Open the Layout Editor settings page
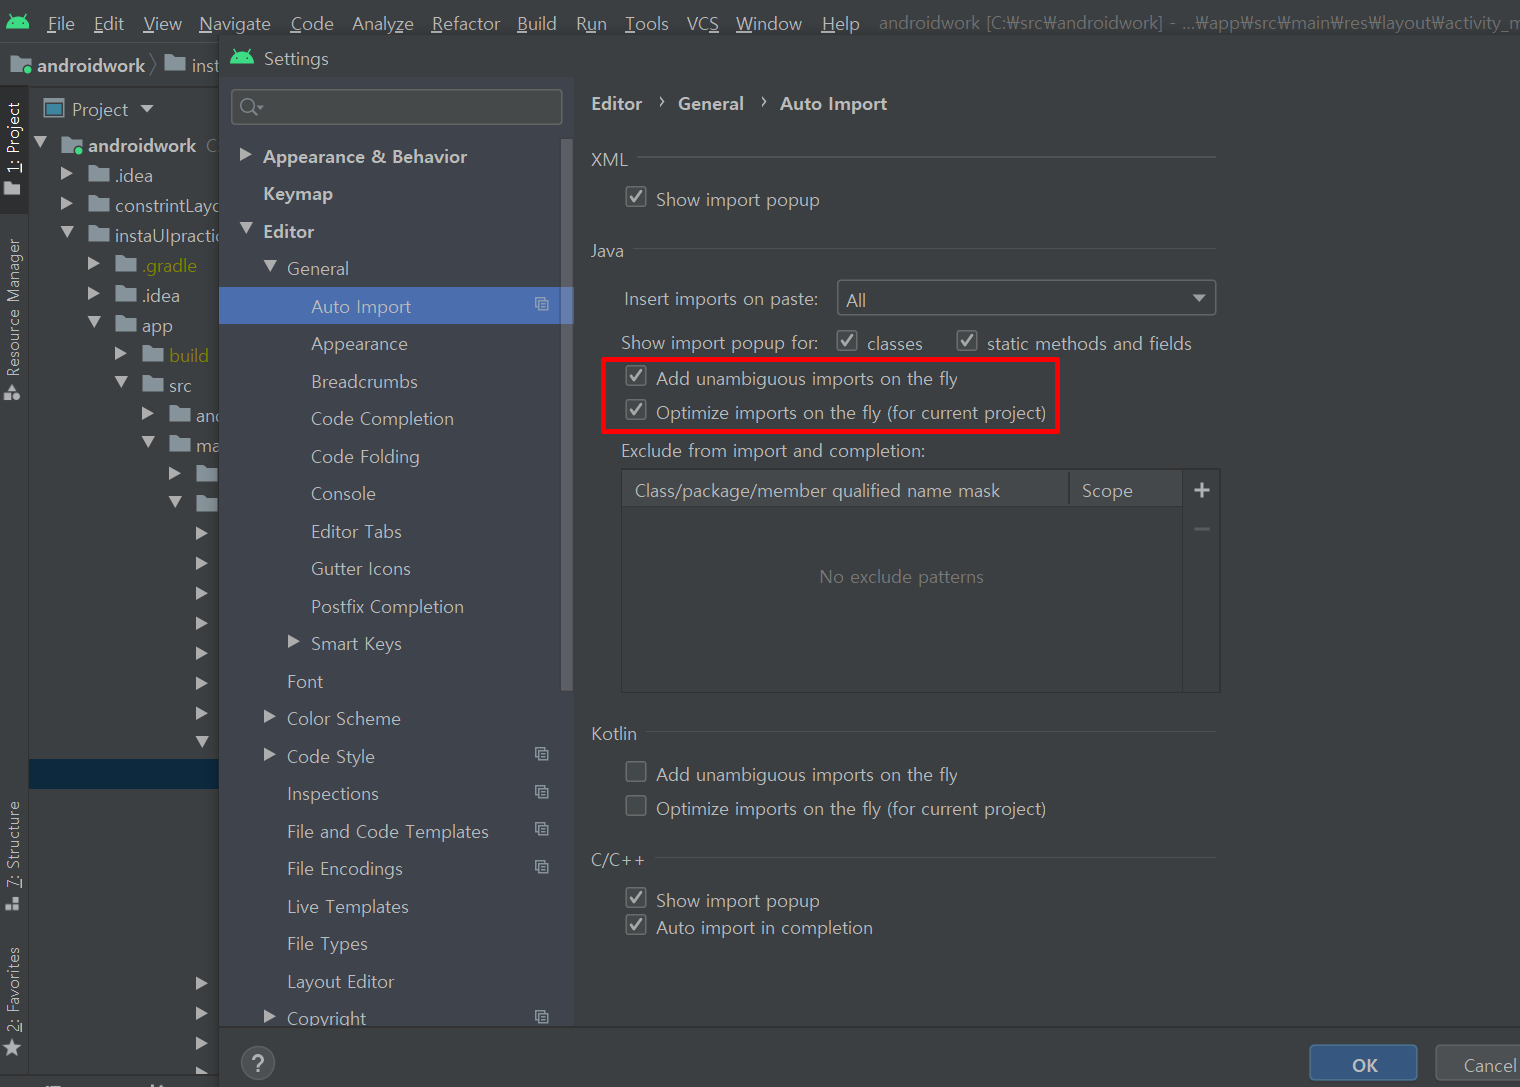Image resolution: width=1520 pixels, height=1087 pixels. (x=340, y=981)
